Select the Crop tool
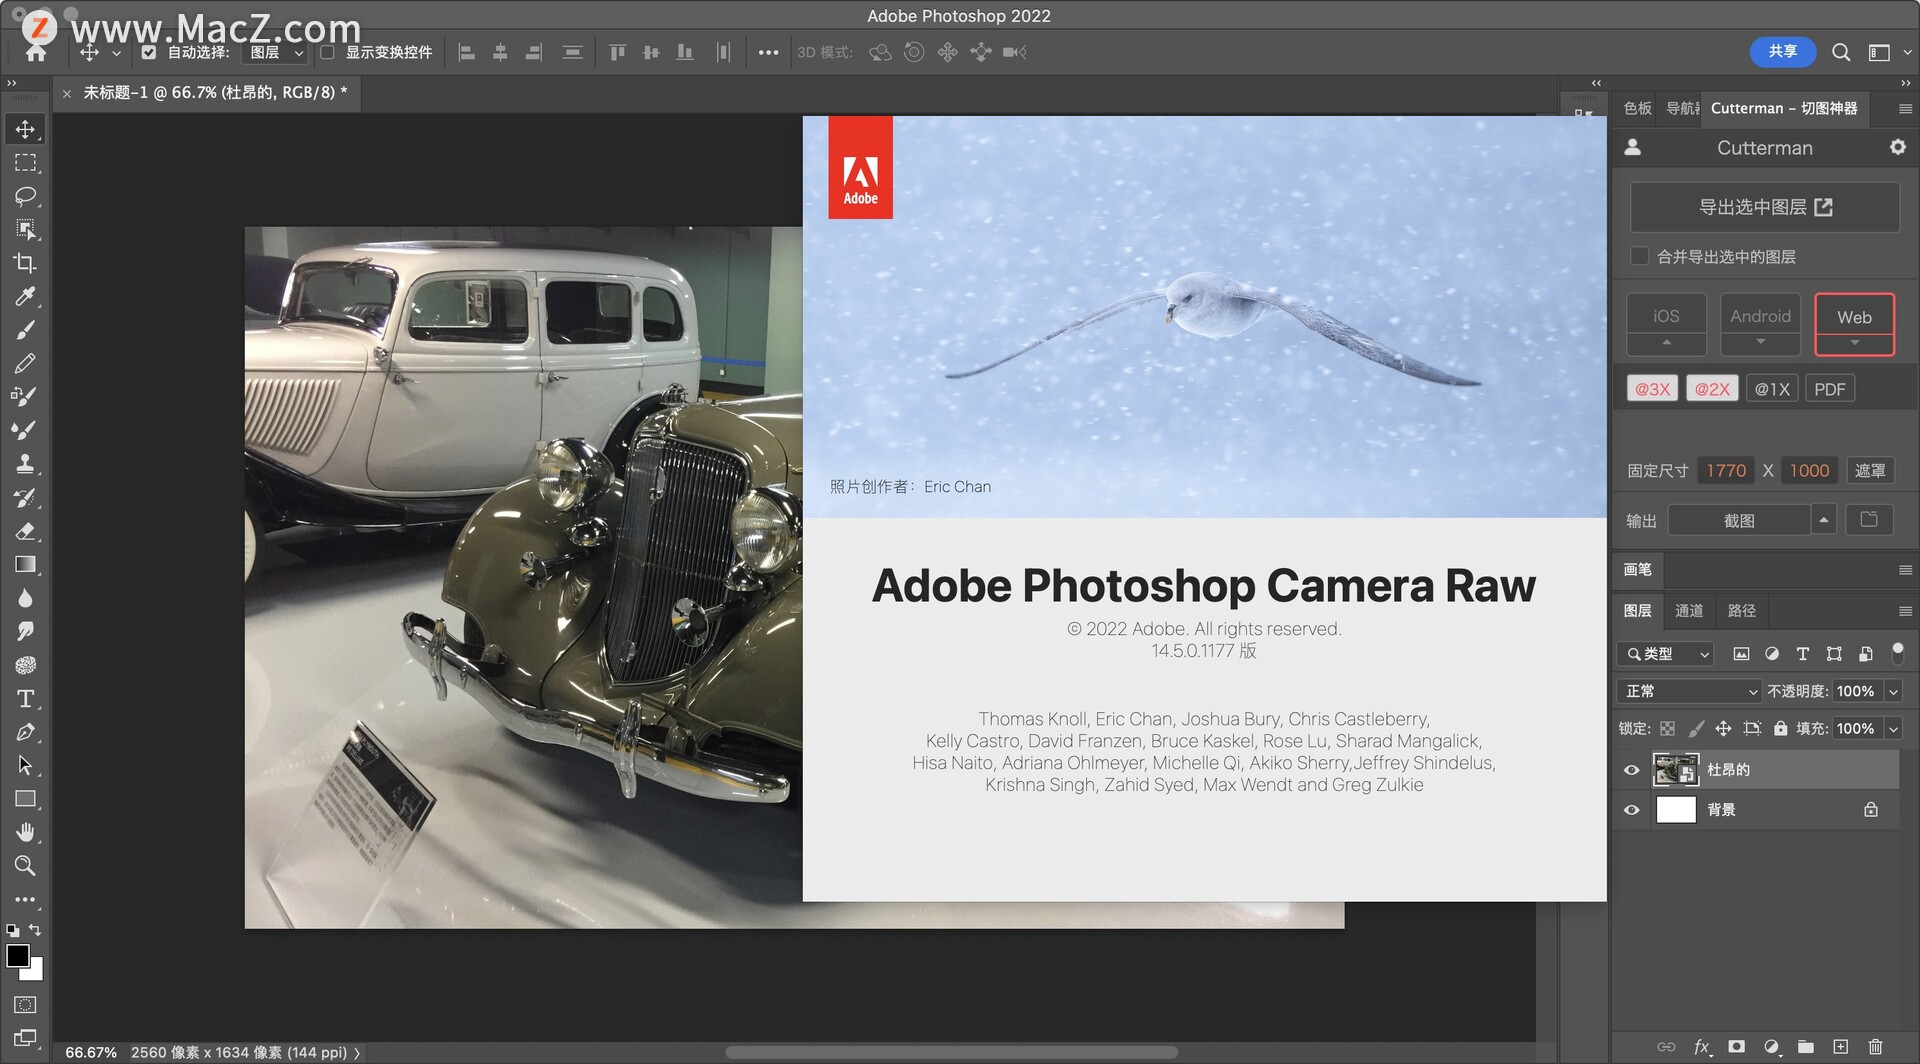Image resolution: width=1920 pixels, height=1064 pixels. [25, 263]
